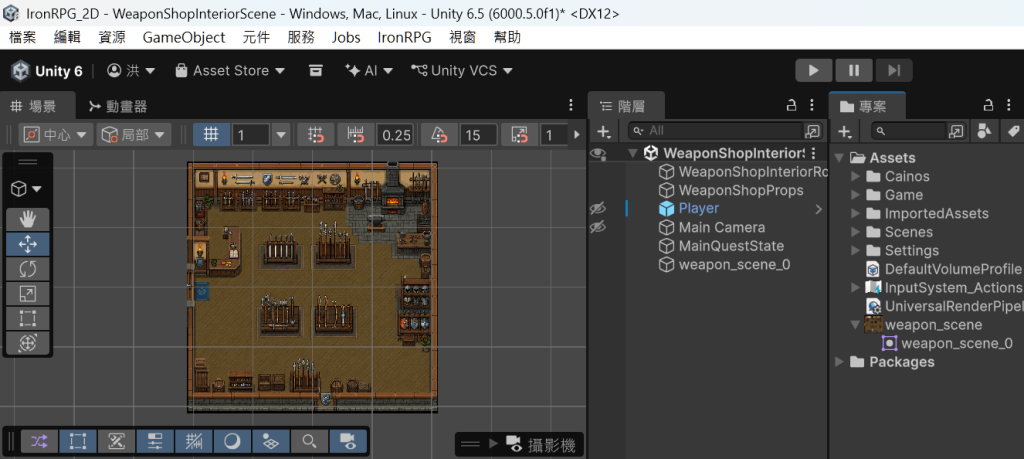Screen dimensions: 1024x459
Task: Click the rotation snap angle icon
Action: (x=440, y=135)
